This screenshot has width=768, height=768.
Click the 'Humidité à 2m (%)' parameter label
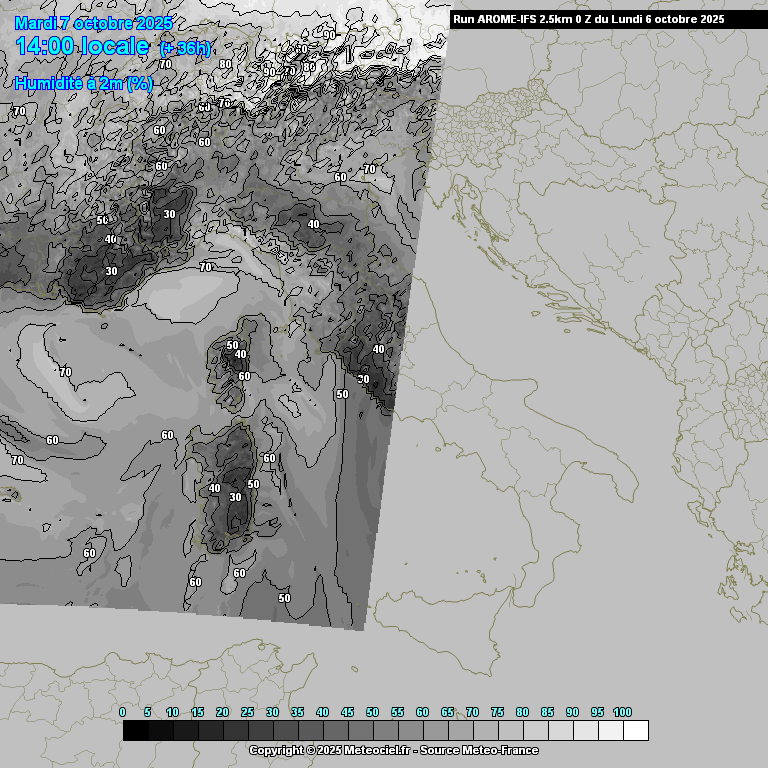84,84
